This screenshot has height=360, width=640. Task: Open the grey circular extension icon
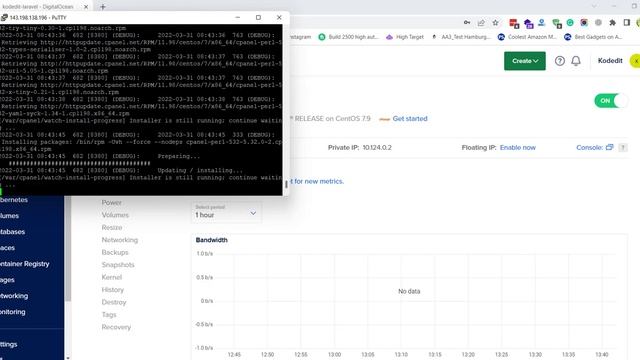(x=598, y=23)
